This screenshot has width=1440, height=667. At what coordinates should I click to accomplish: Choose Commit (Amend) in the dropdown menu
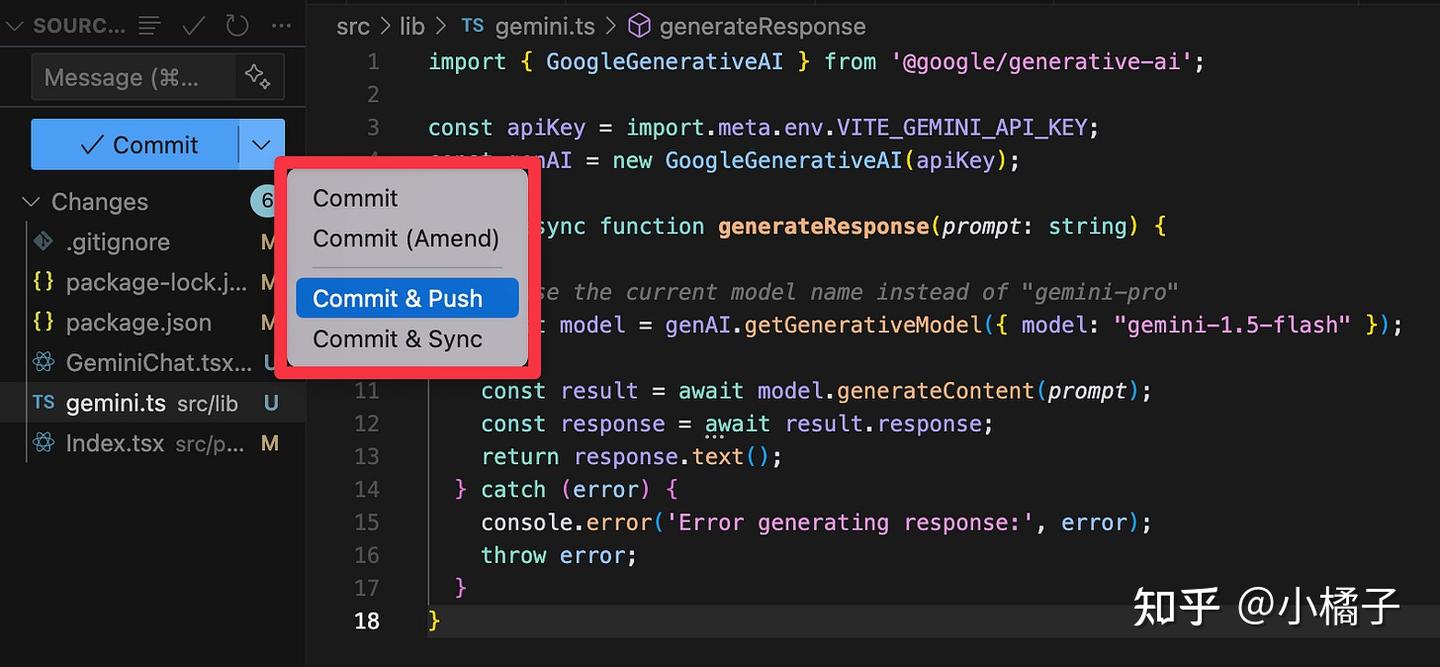pyautogui.click(x=405, y=239)
